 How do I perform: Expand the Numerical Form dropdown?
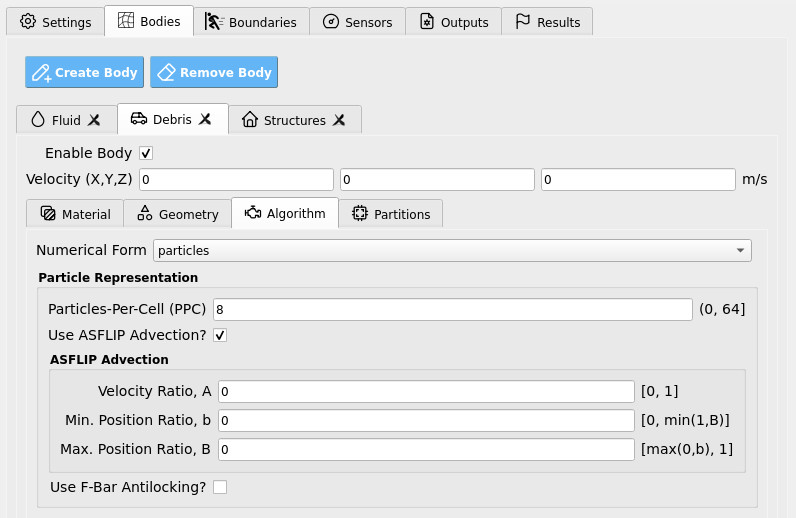click(x=452, y=250)
